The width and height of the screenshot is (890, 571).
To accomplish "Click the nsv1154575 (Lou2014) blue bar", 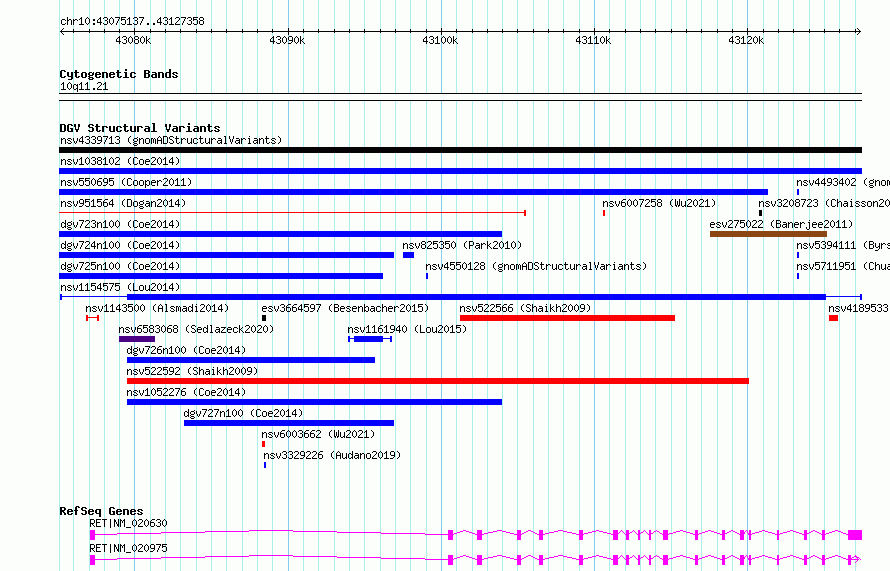I will click(x=461, y=297).
